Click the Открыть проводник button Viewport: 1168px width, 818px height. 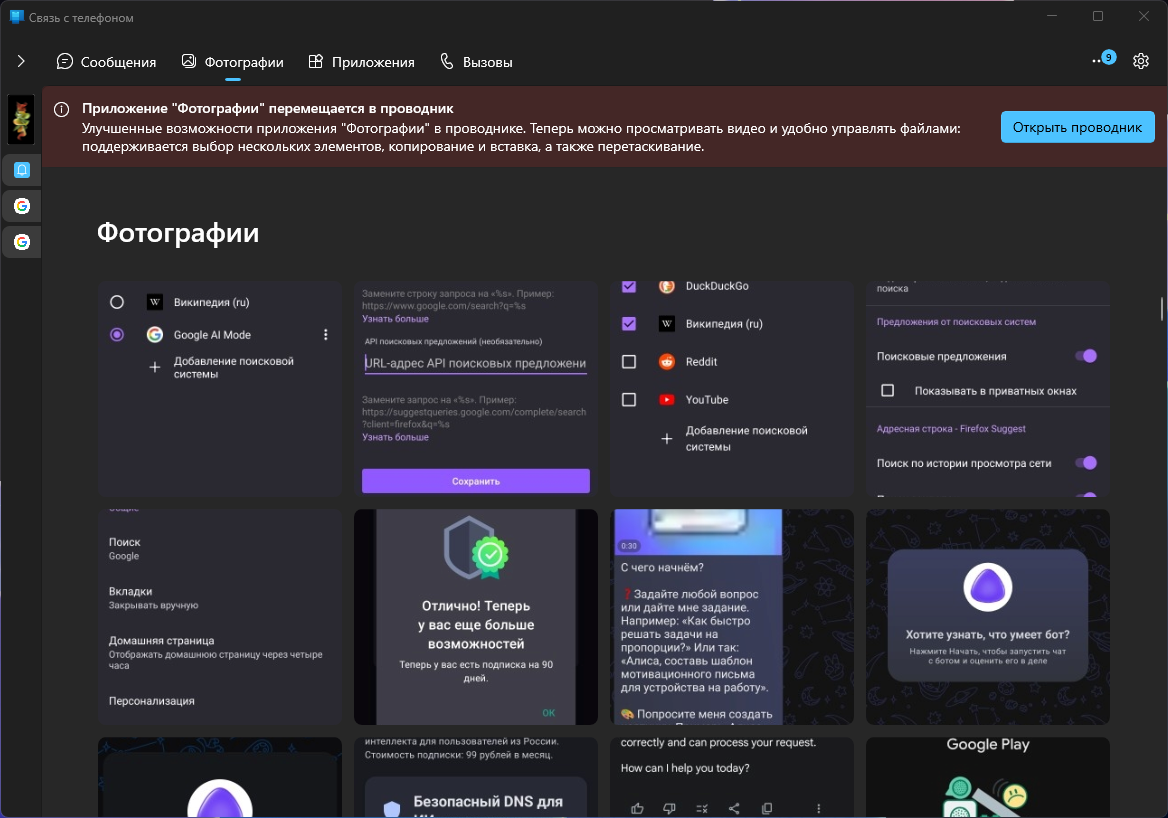(x=1077, y=127)
